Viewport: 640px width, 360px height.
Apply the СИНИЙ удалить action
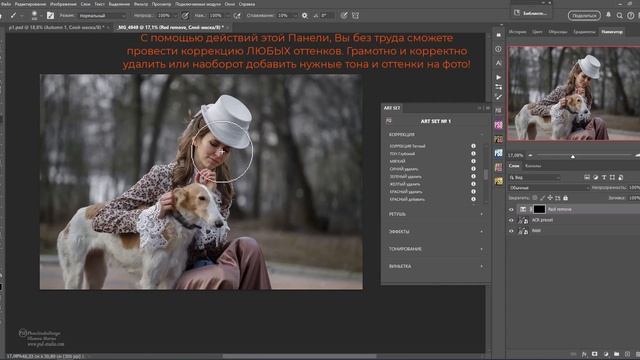tap(404, 169)
